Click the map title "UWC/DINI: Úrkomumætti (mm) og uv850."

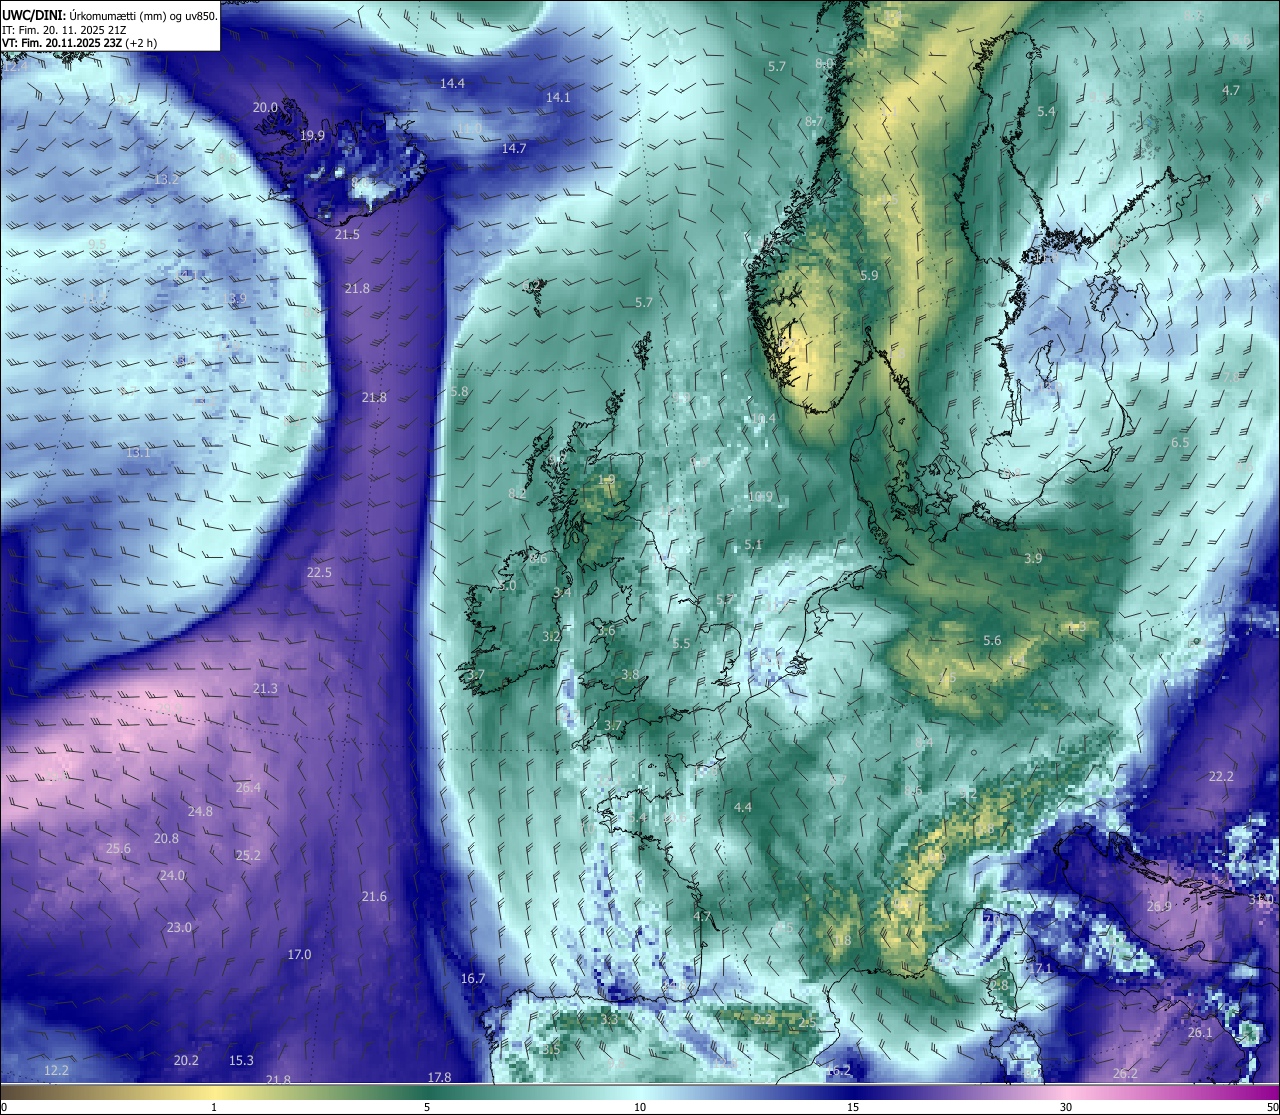(109, 15)
